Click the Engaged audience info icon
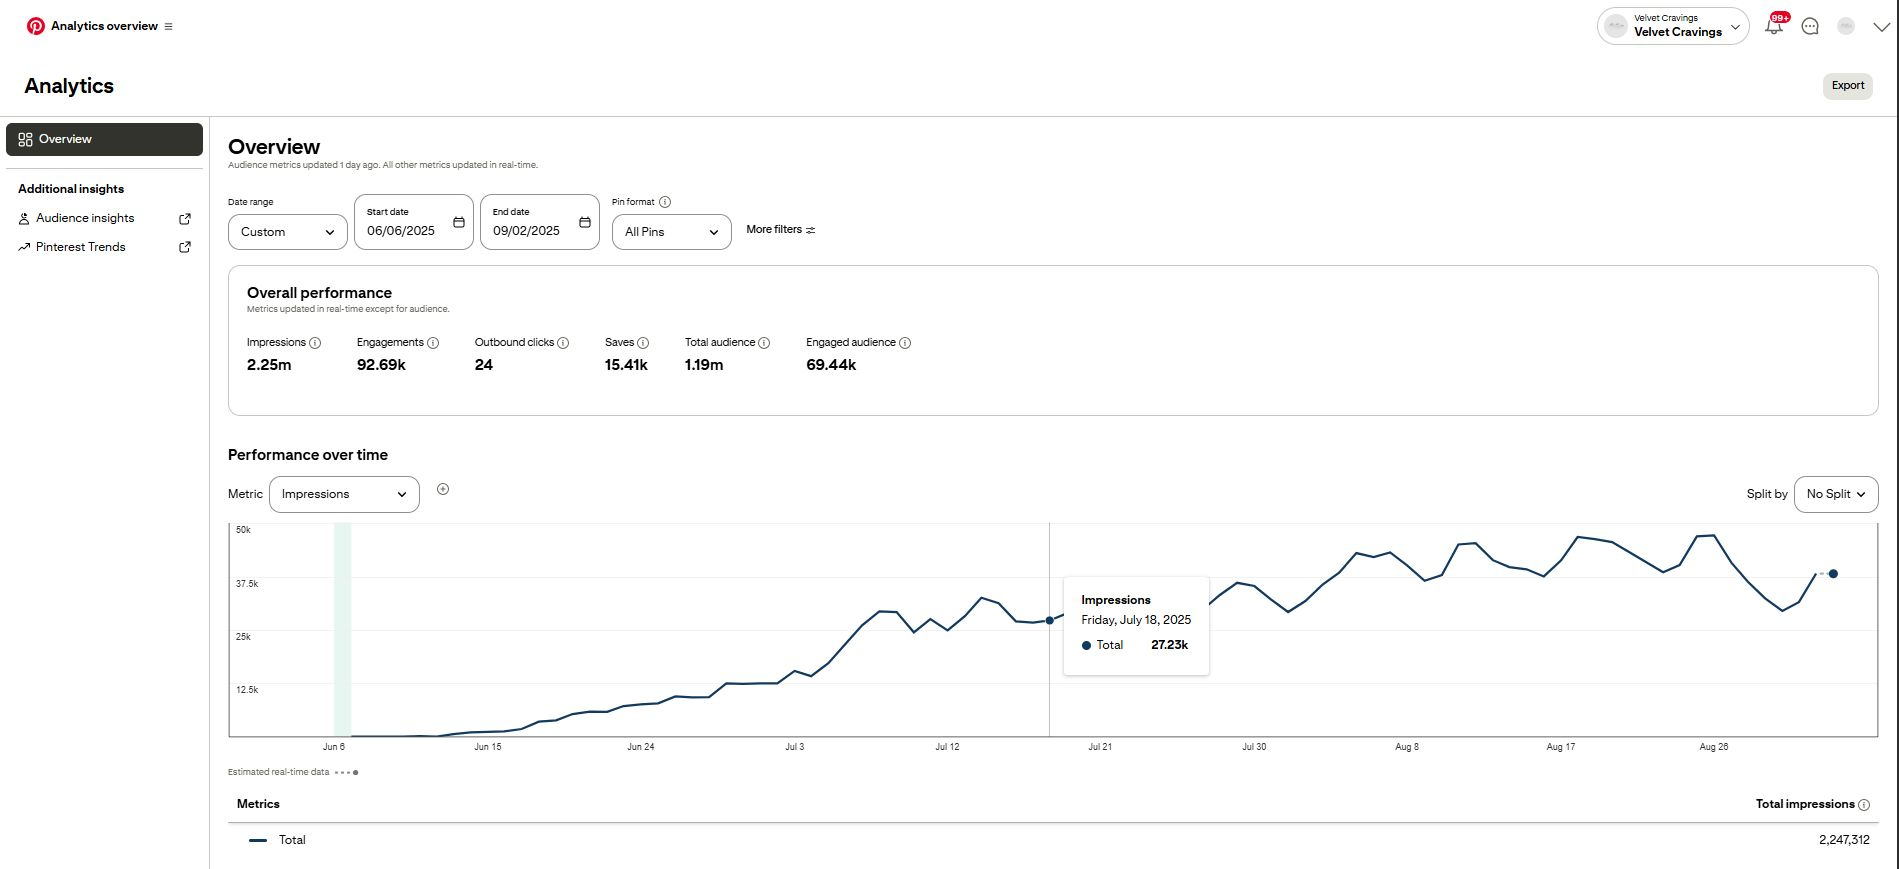Image resolution: width=1899 pixels, height=869 pixels. (905, 343)
